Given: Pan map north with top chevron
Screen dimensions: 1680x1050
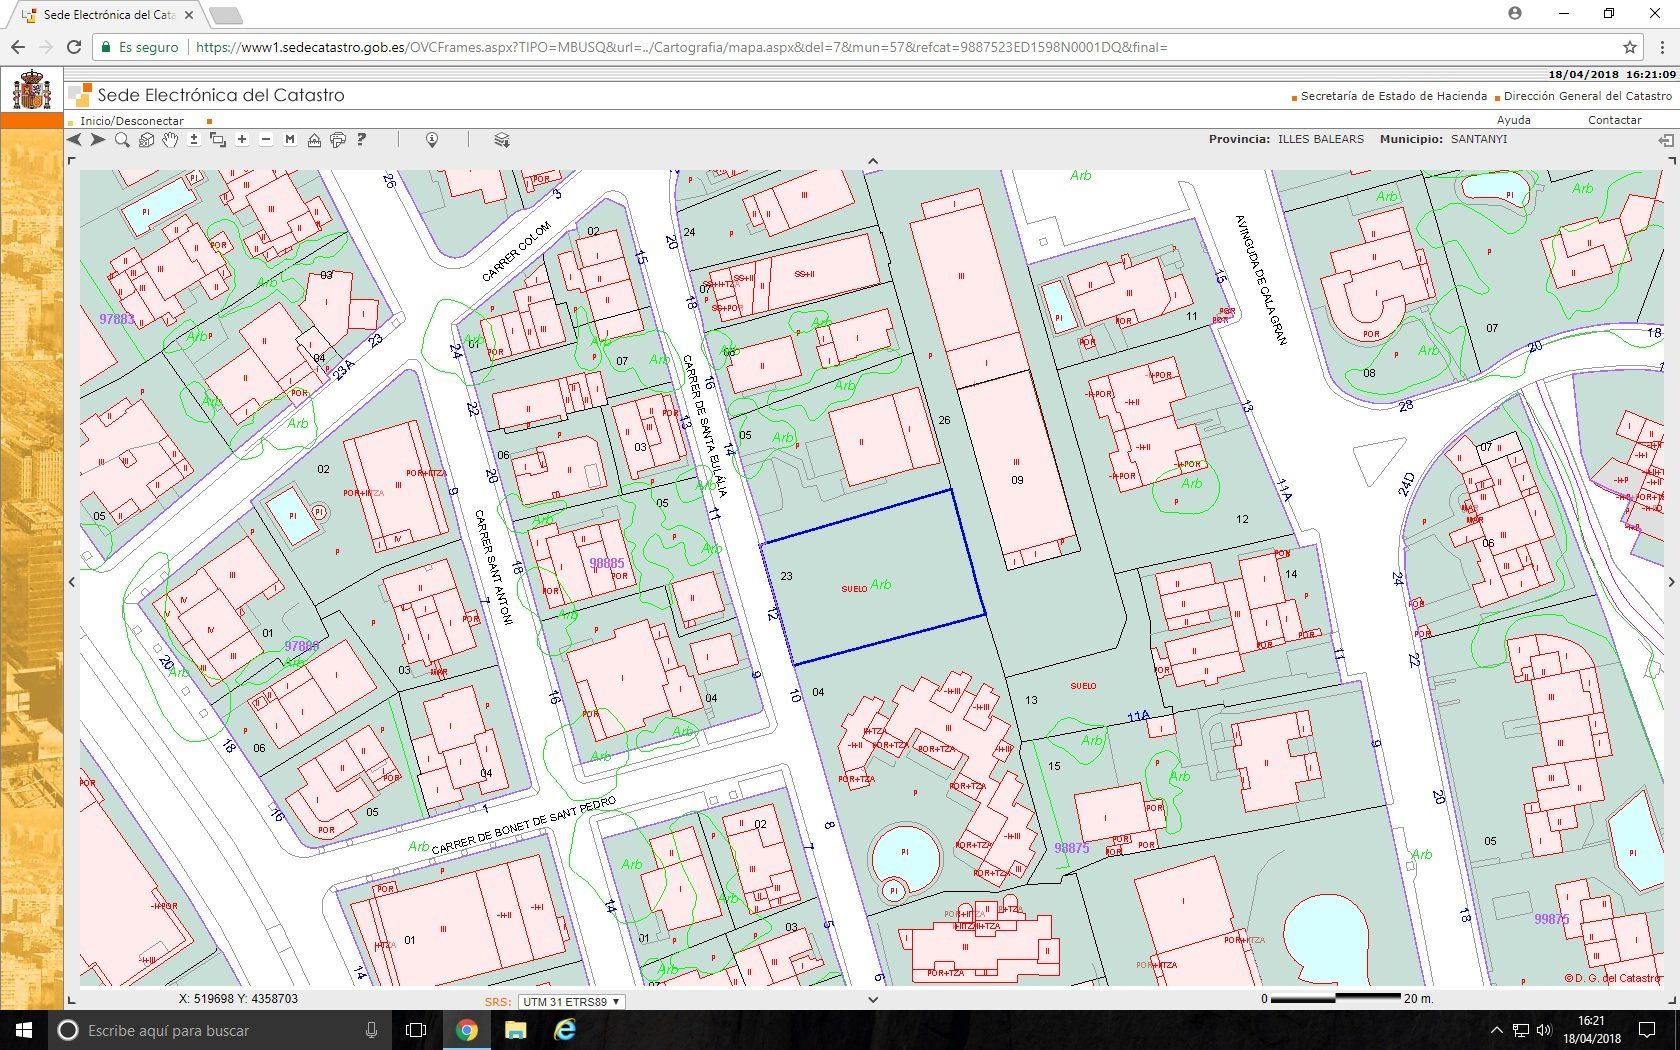Looking at the screenshot, I should click(x=872, y=161).
